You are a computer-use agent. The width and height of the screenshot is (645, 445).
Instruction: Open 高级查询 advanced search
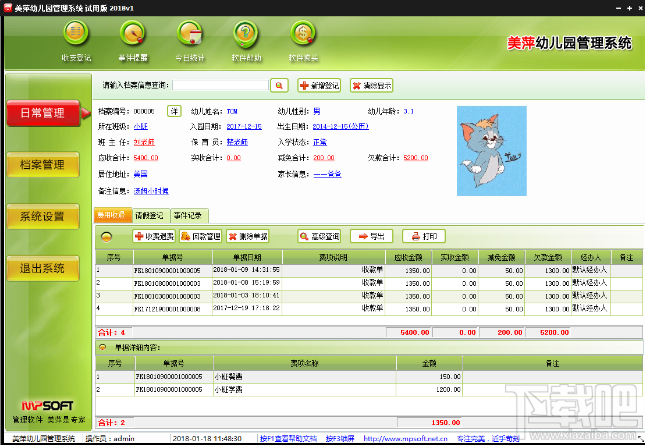tap(319, 236)
